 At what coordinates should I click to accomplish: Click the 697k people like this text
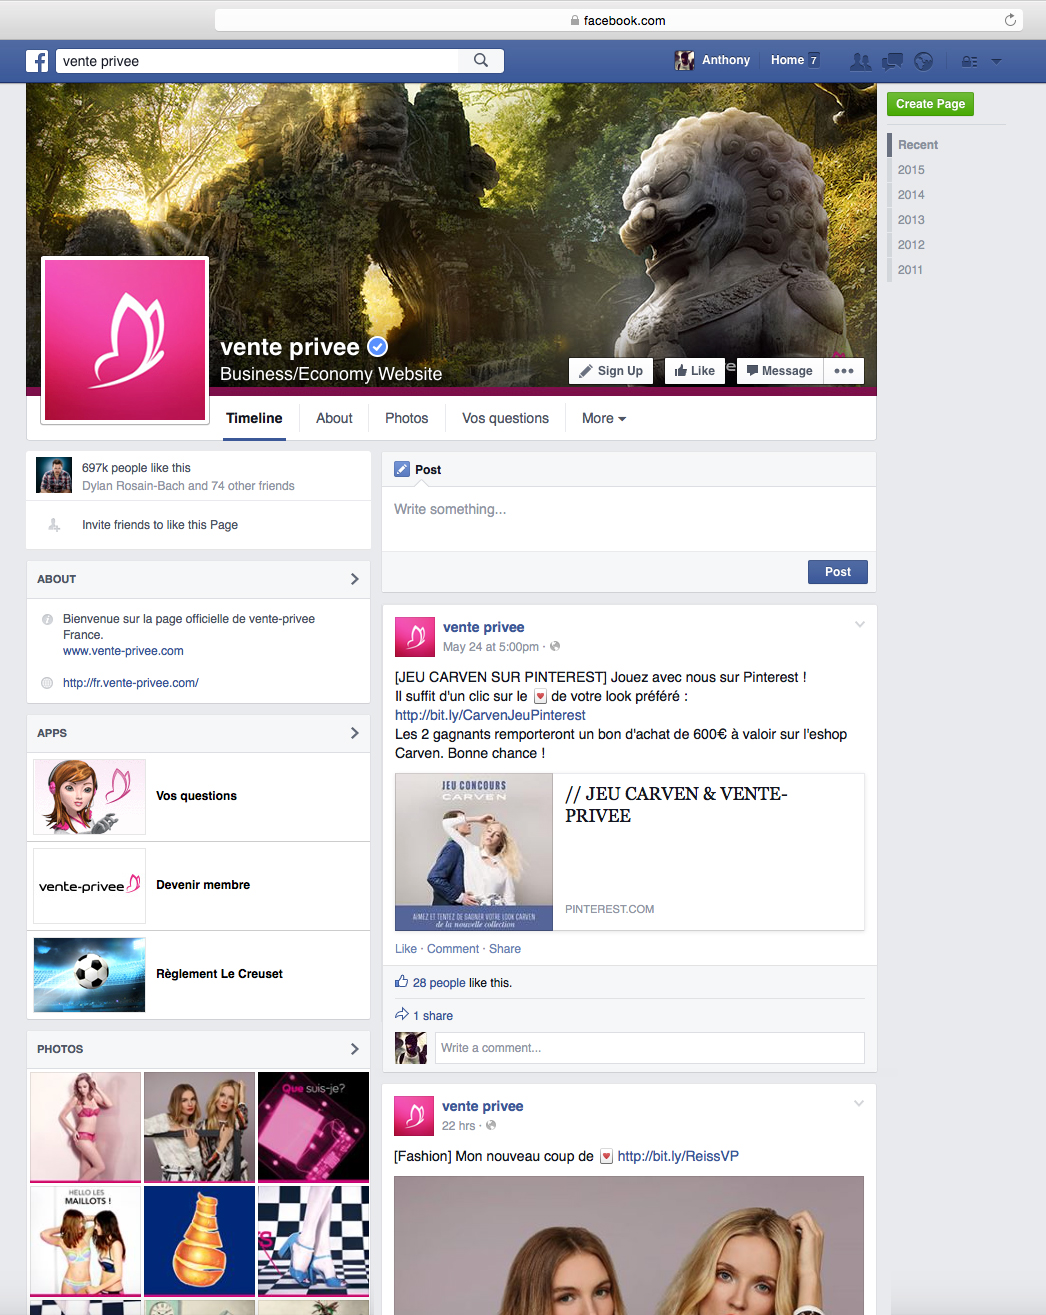point(136,468)
